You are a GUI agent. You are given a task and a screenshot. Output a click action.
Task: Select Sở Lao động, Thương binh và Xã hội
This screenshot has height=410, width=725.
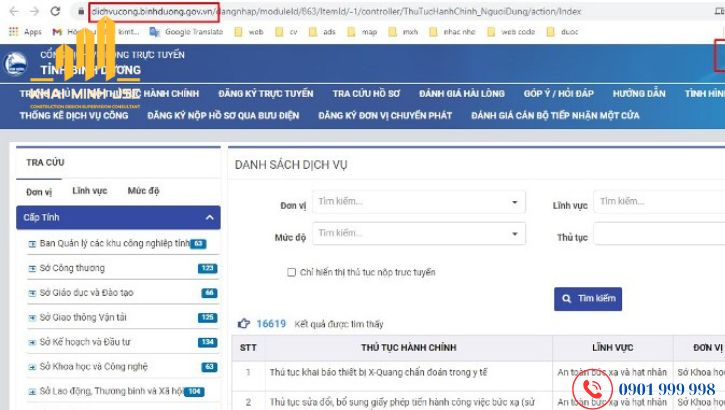click(111, 391)
